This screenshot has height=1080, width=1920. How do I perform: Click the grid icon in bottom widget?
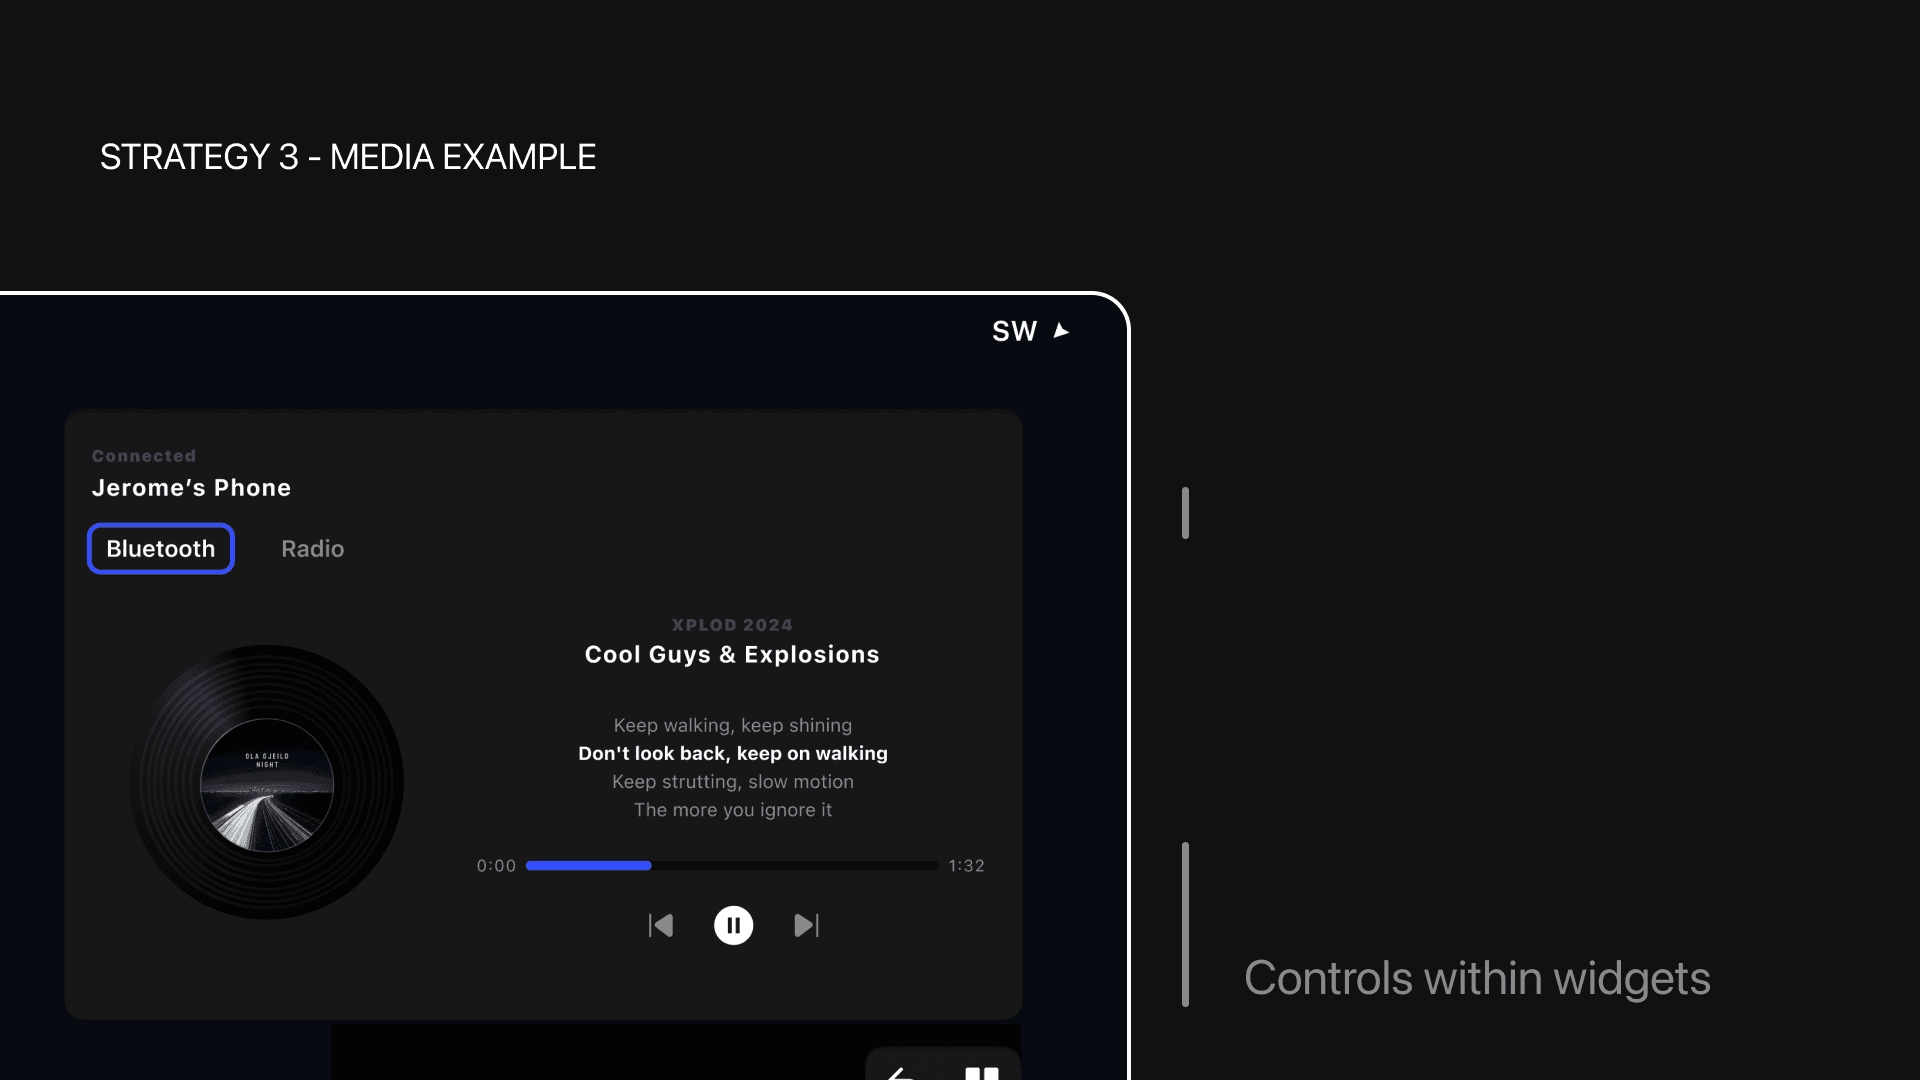pos(981,1073)
